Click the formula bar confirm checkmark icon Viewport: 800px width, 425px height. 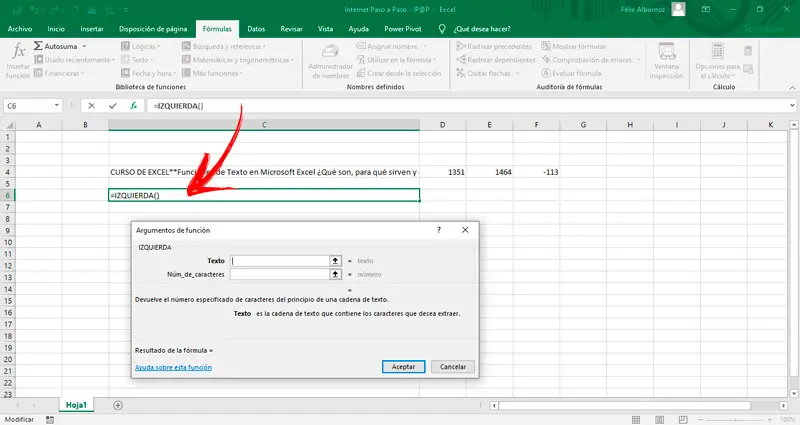click(112, 105)
